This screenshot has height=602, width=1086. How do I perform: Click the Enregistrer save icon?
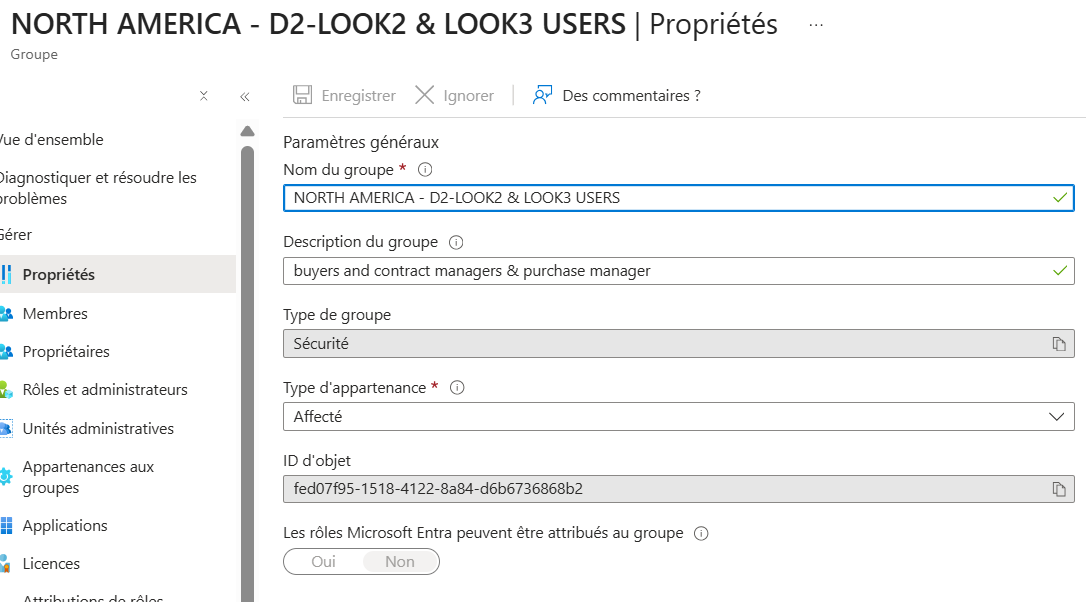[x=302, y=95]
